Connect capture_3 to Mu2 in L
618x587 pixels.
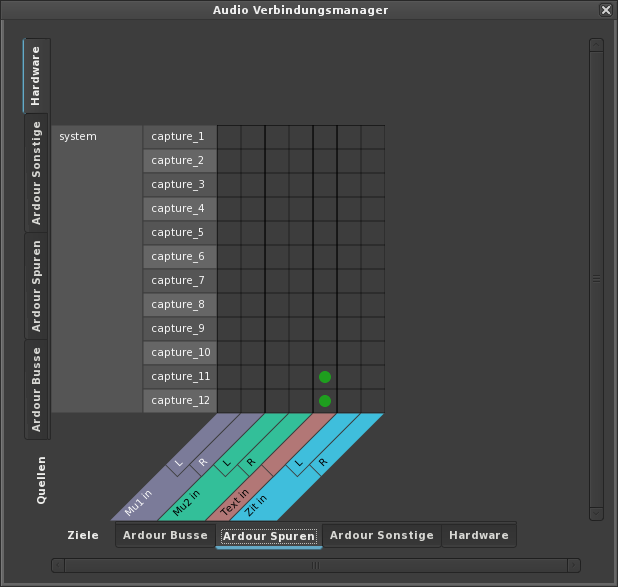277,185
